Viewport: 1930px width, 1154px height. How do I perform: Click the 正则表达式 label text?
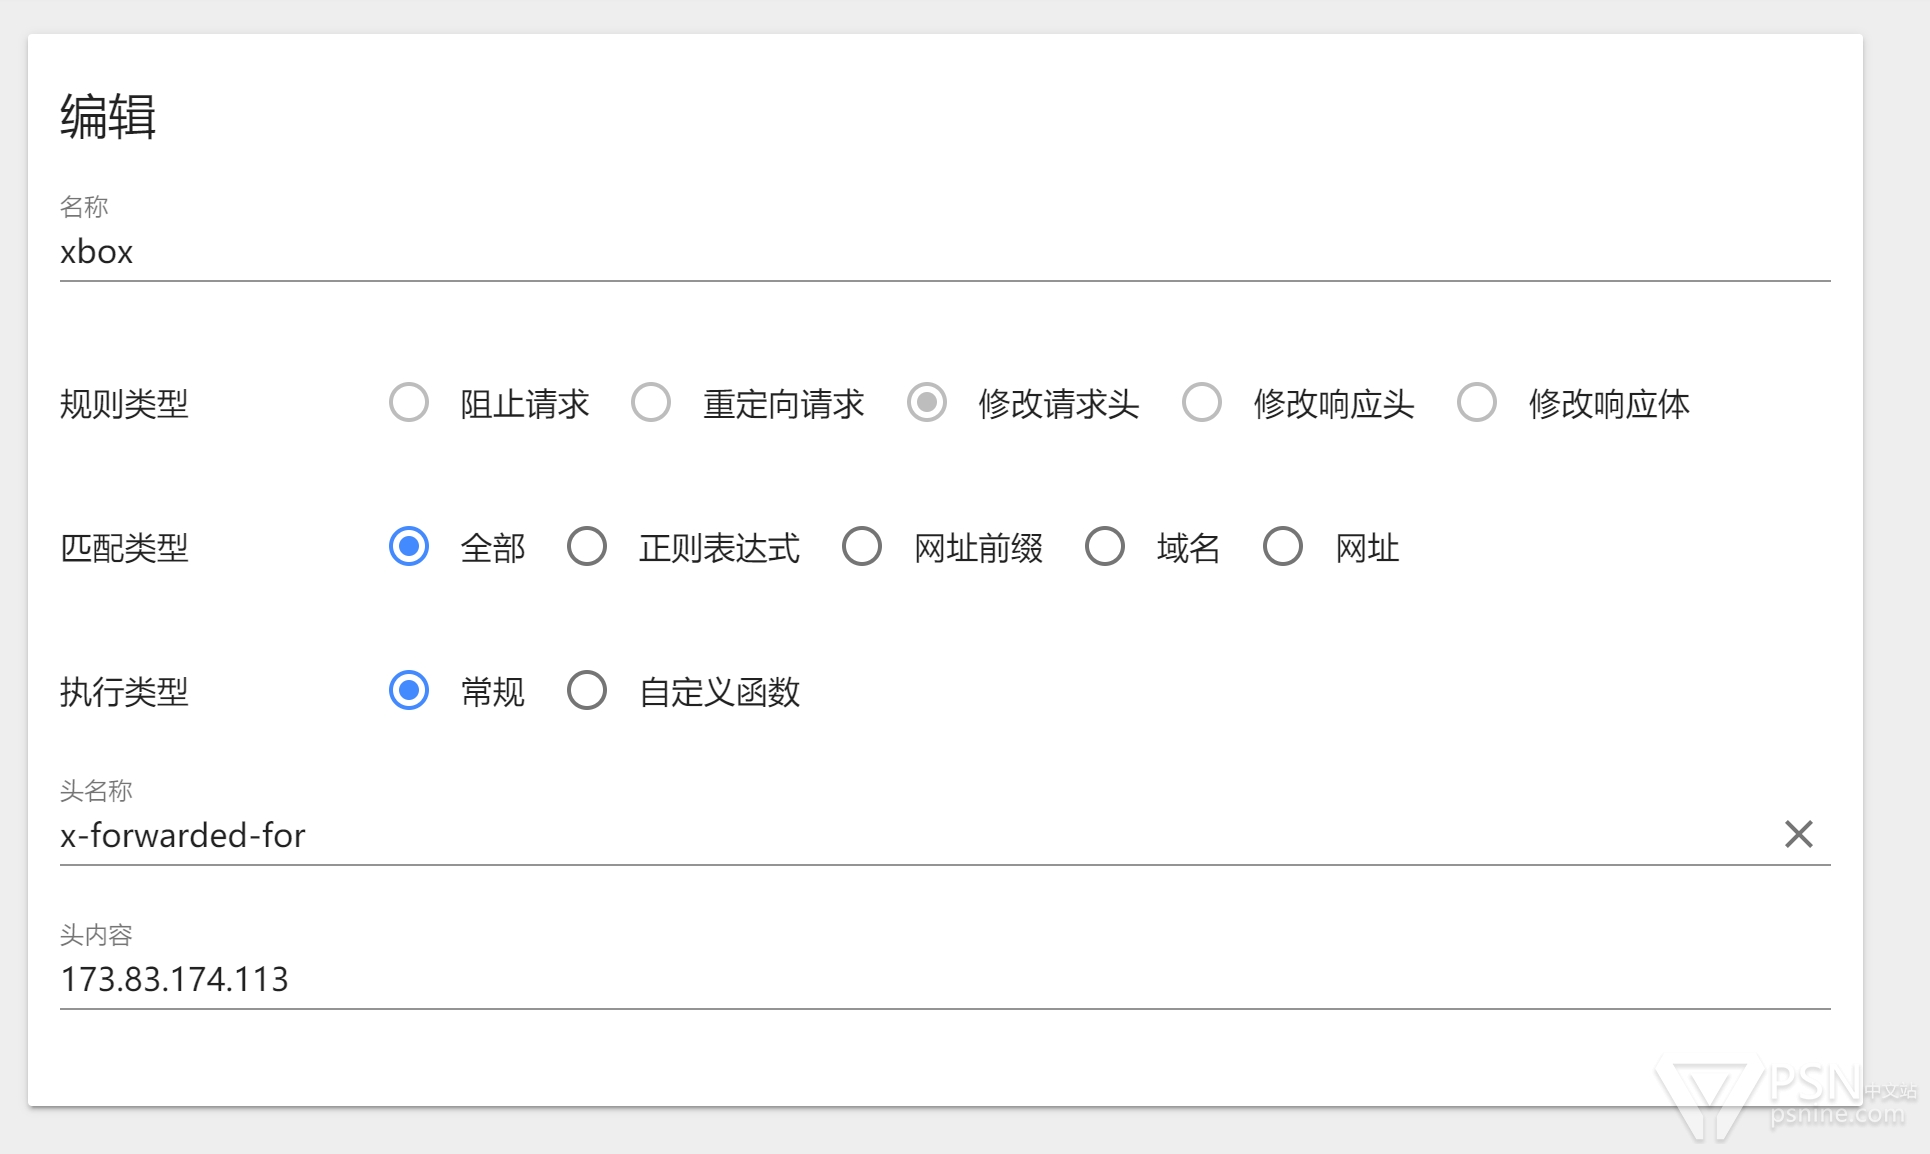coord(719,548)
